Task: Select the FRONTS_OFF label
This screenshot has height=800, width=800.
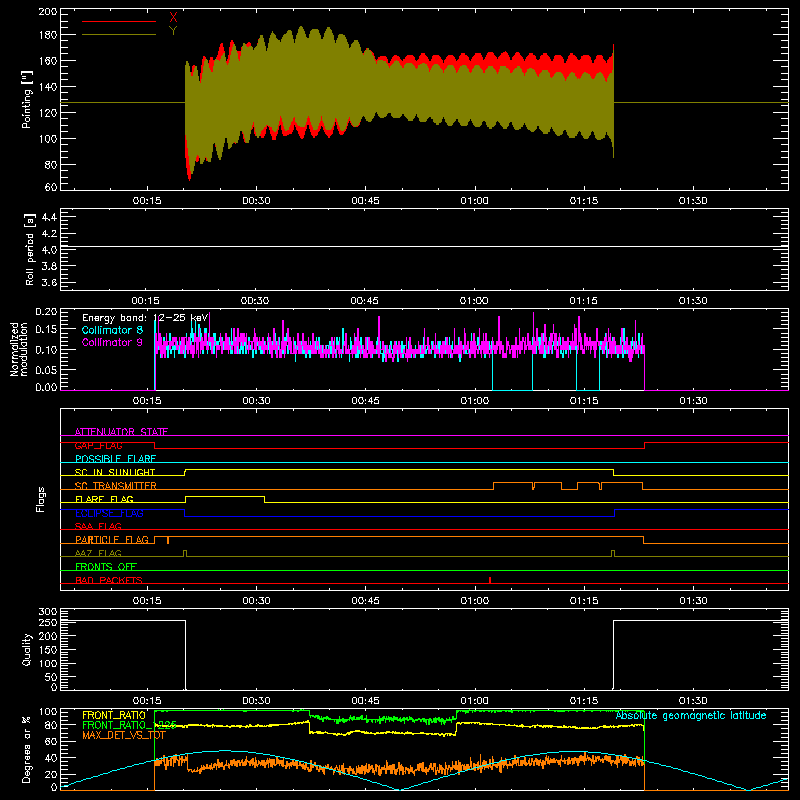Action: click(x=106, y=567)
